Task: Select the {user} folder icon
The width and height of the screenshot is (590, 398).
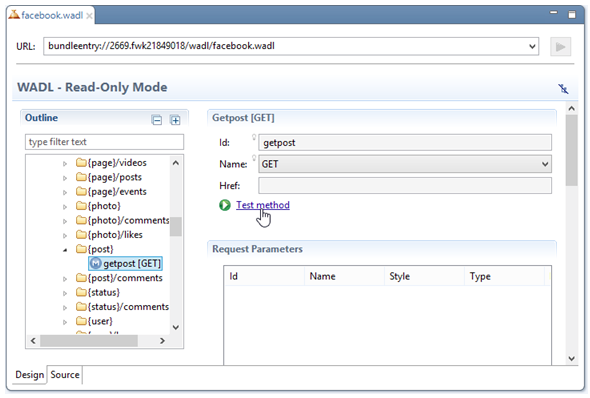Action: [81, 321]
